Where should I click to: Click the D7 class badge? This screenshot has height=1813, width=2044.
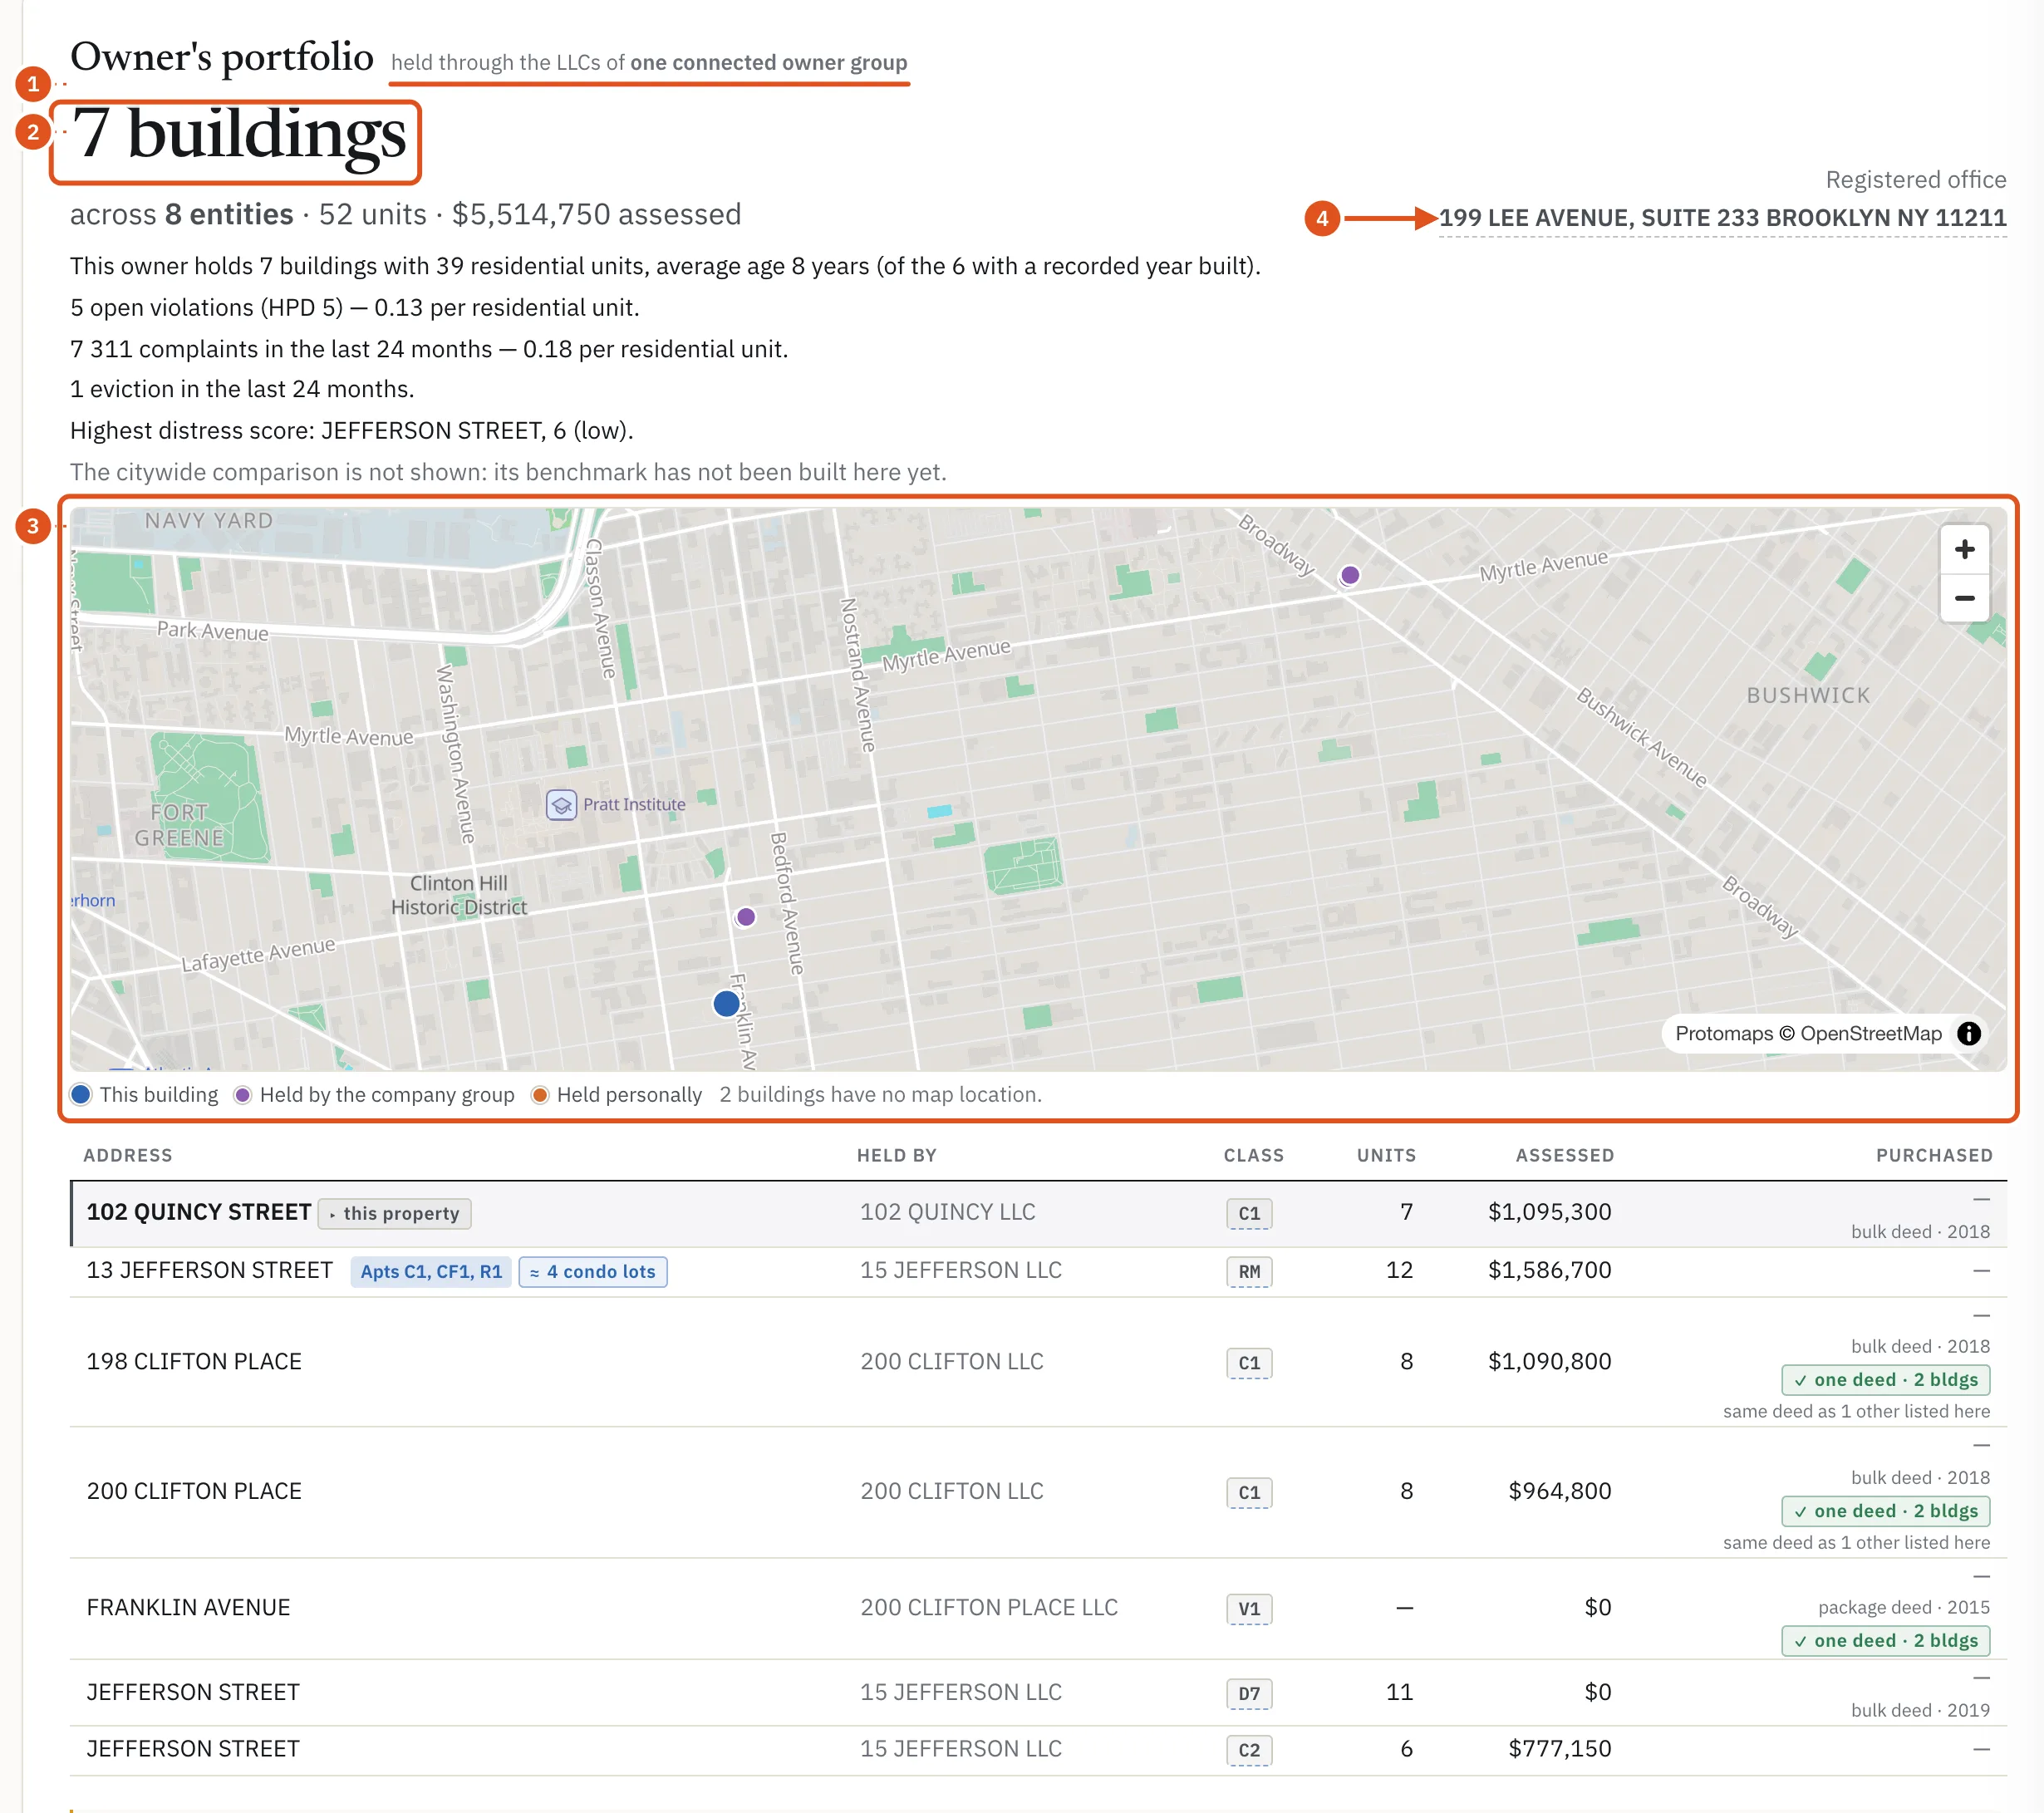pyautogui.click(x=1249, y=1693)
